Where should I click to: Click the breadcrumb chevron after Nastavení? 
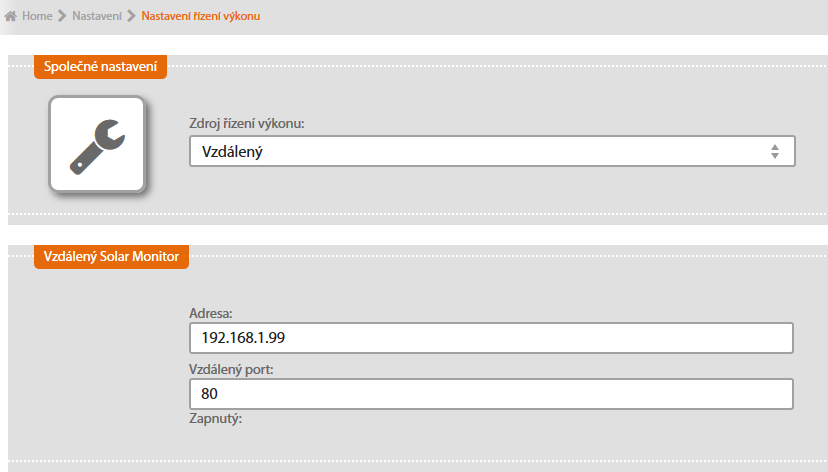click(131, 17)
